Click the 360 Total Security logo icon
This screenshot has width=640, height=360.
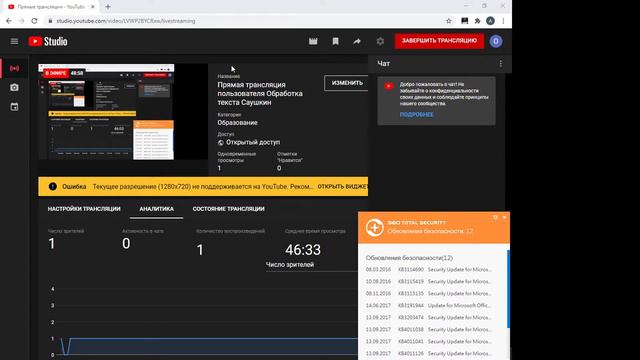(x=374, y=227)
